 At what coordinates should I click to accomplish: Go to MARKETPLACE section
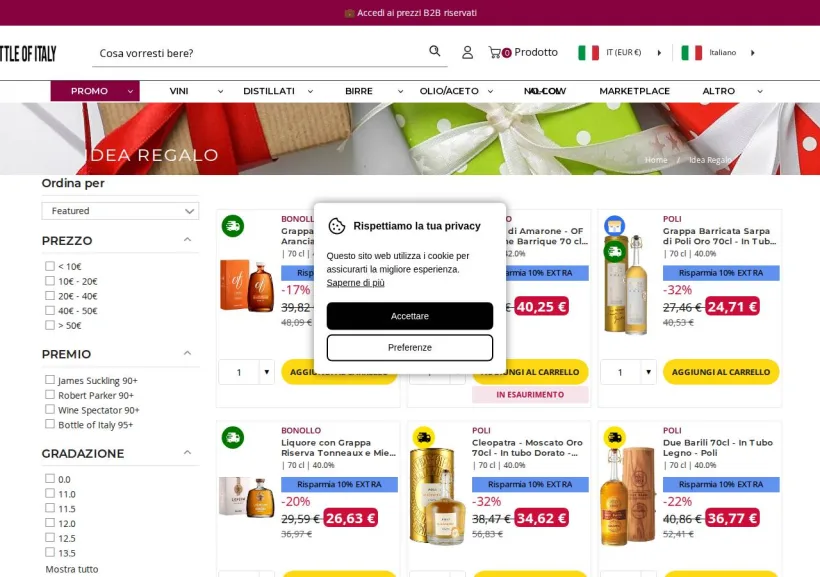click(x=634, y=91)
